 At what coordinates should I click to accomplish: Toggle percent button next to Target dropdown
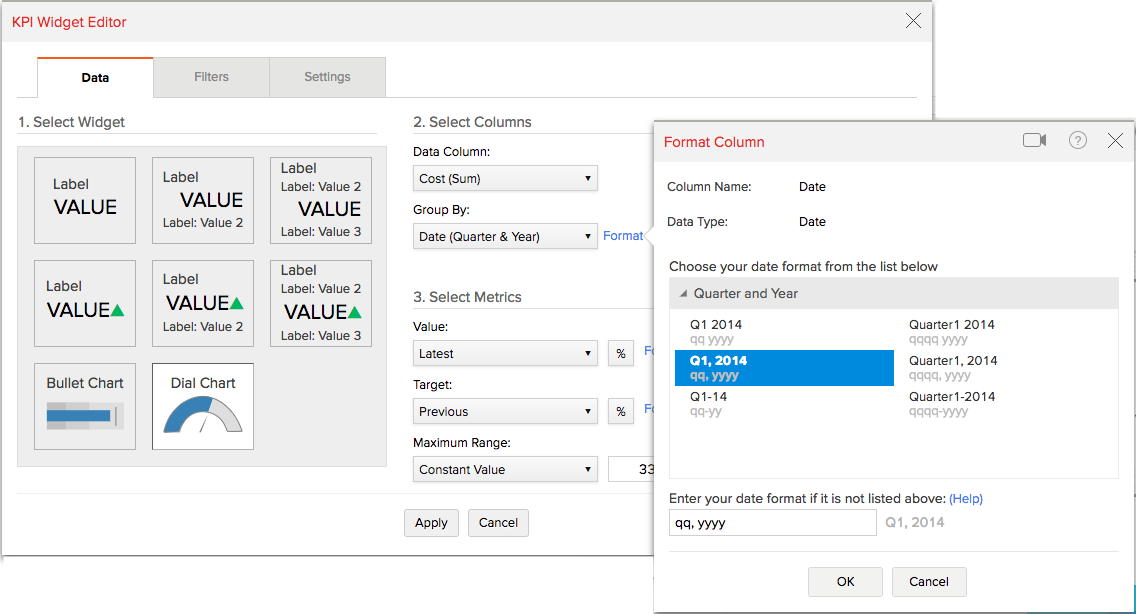coord(621,412)
